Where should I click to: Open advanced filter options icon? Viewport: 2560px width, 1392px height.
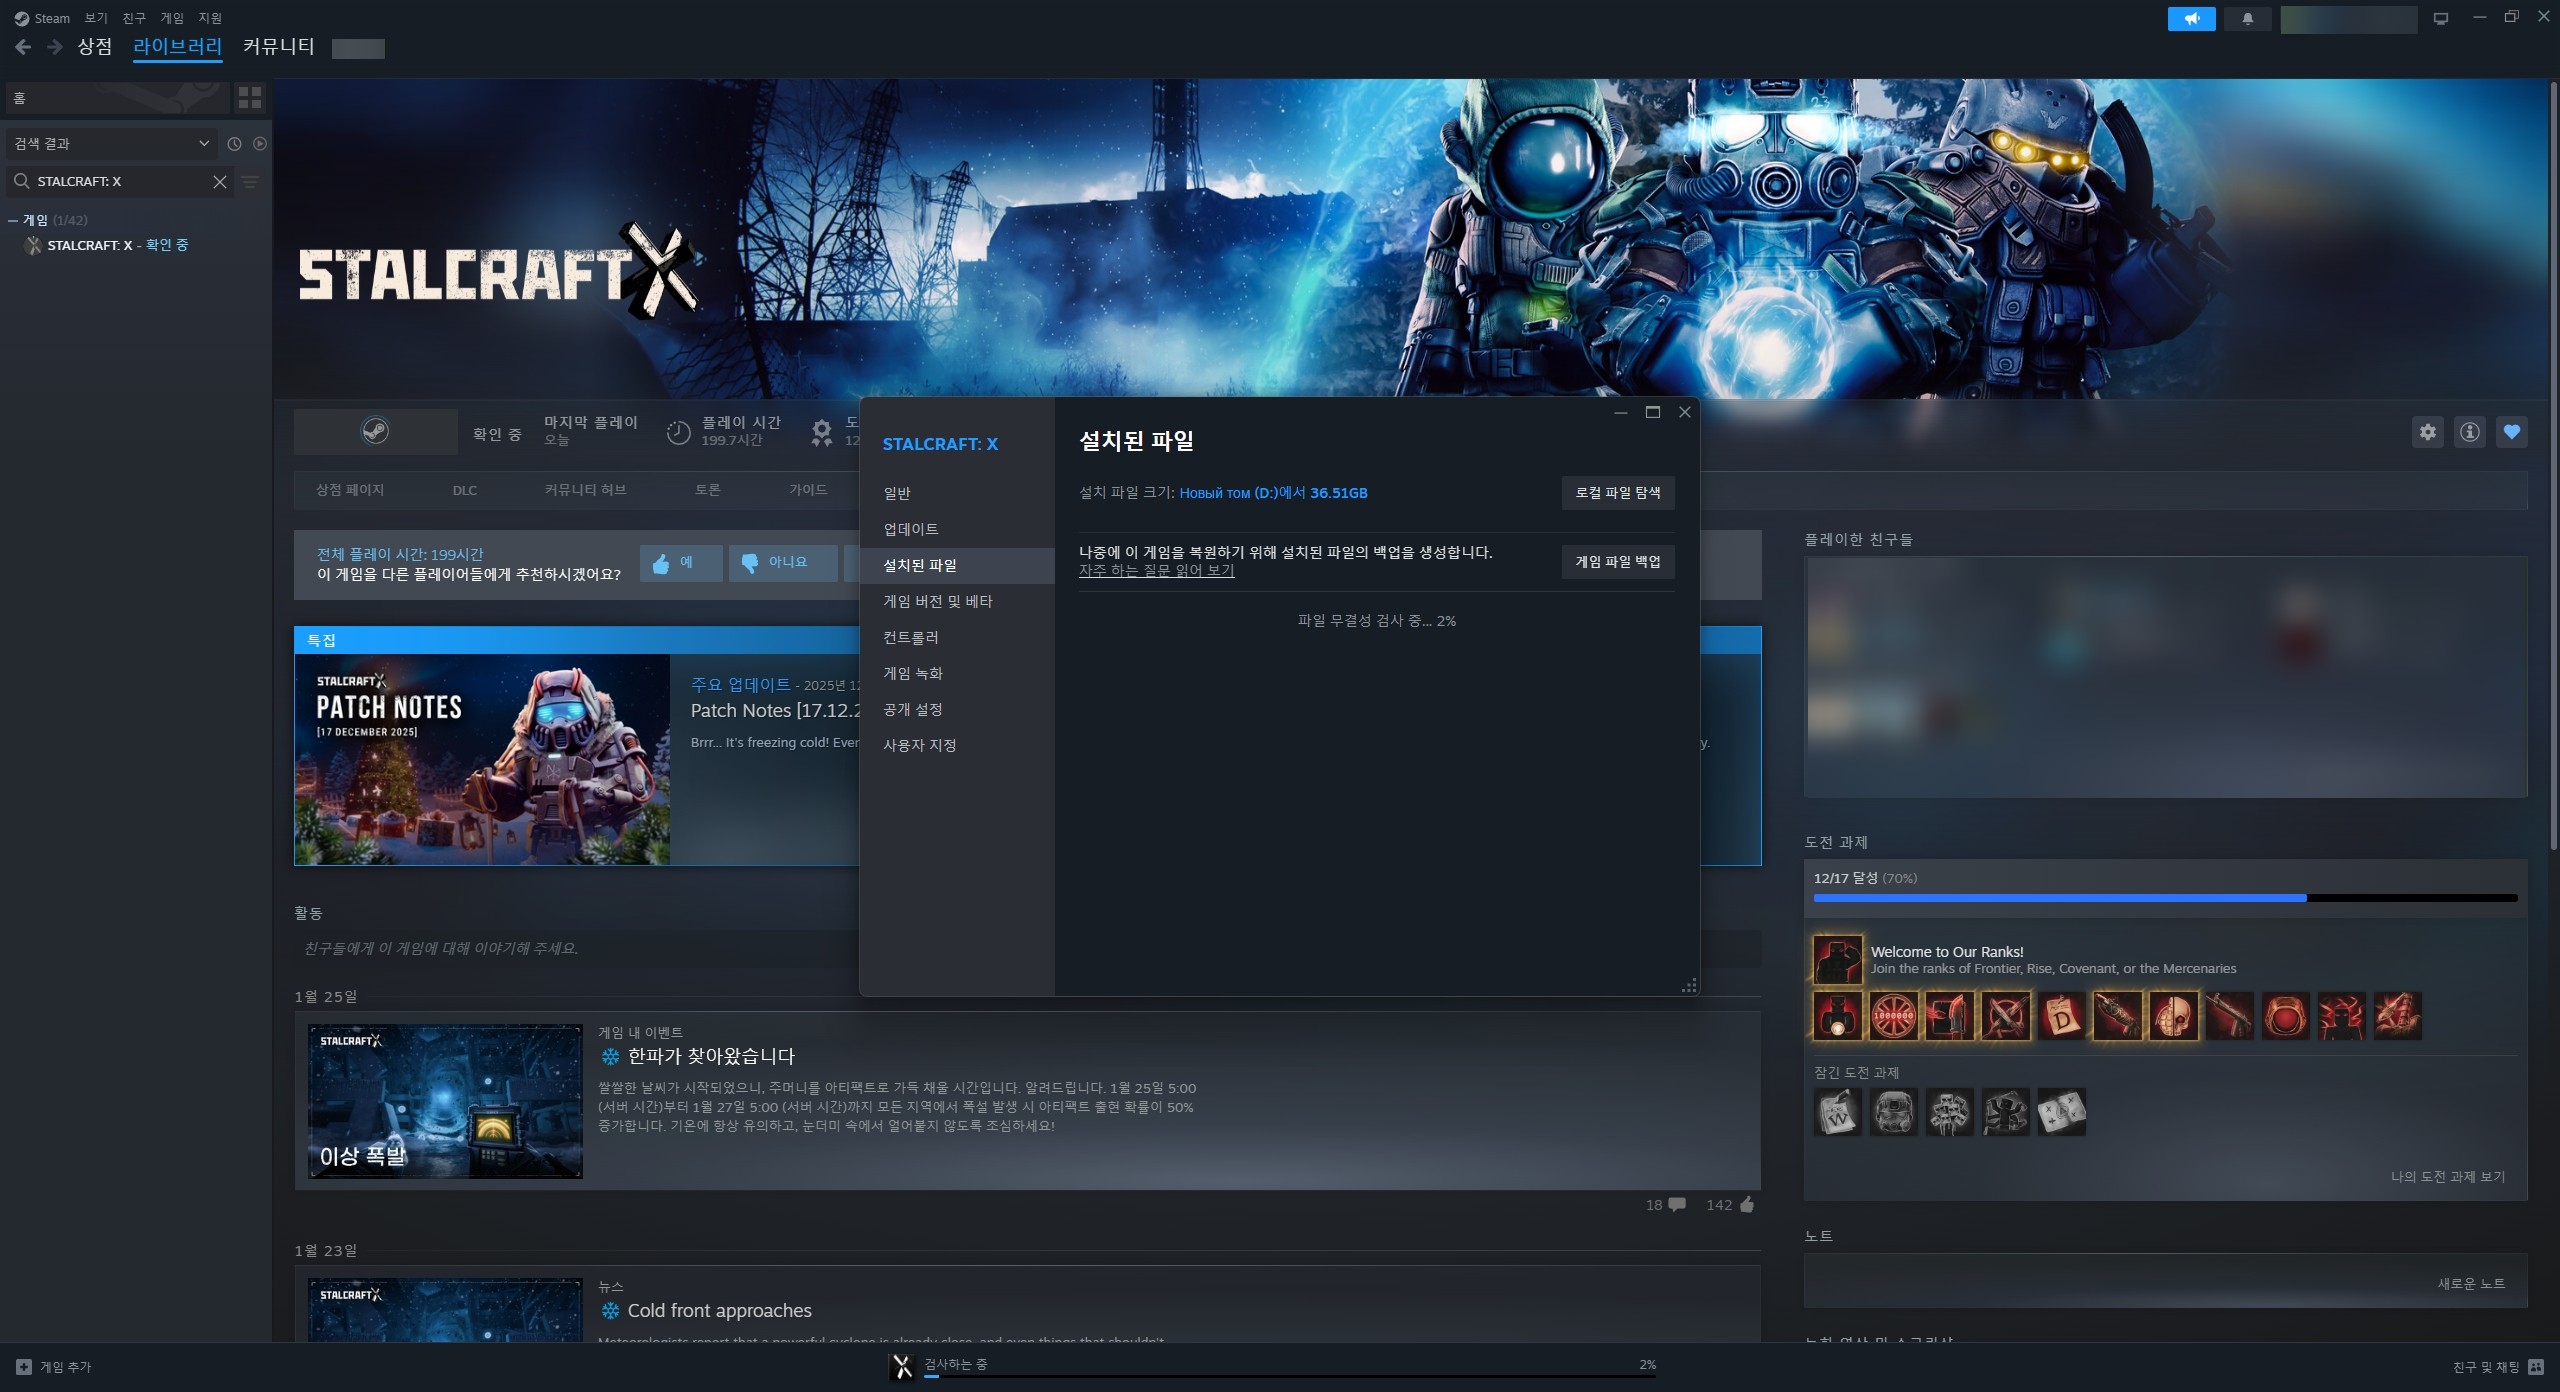tap(250, 182)
